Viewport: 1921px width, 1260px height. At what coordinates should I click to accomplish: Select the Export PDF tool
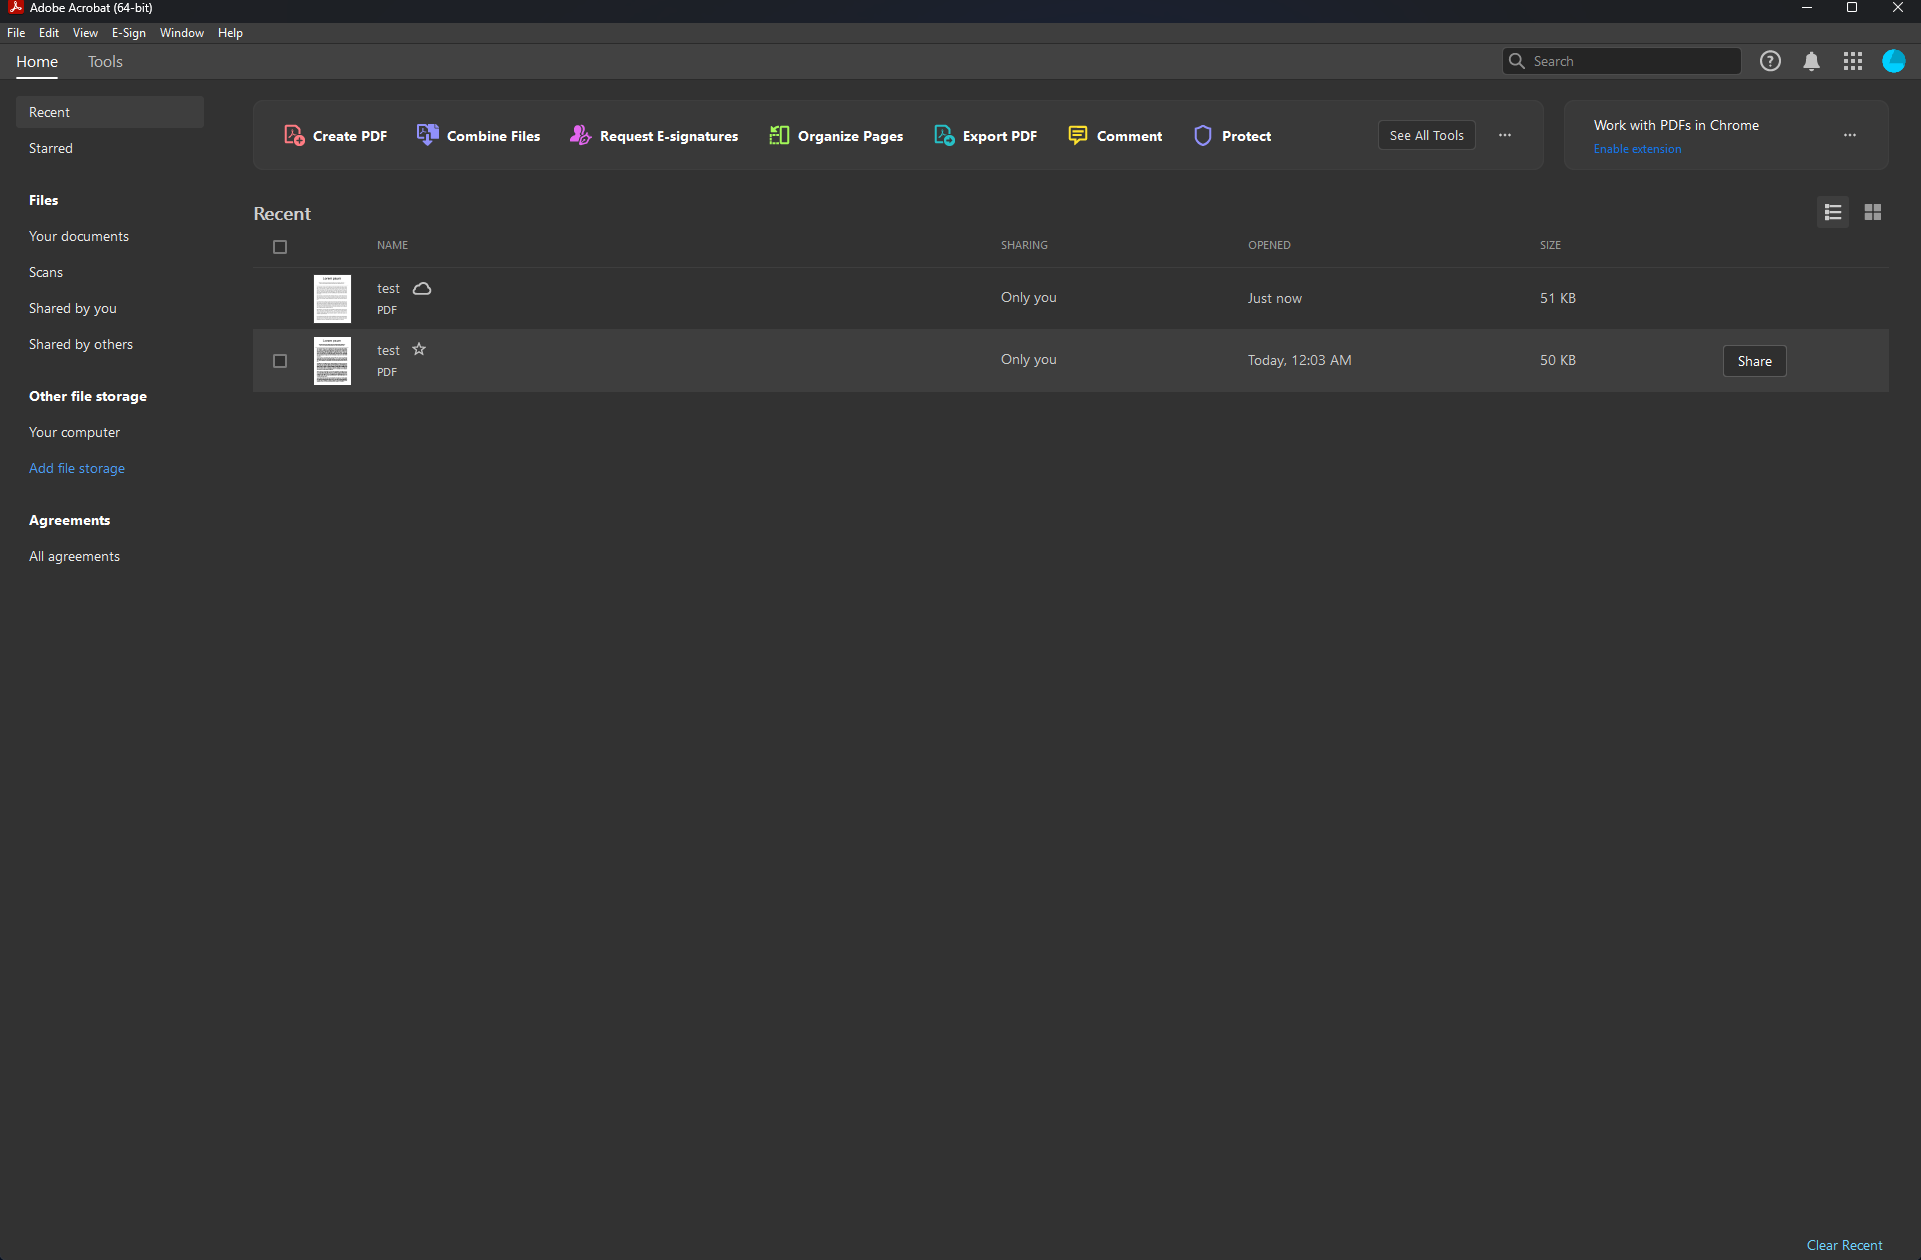985,136
